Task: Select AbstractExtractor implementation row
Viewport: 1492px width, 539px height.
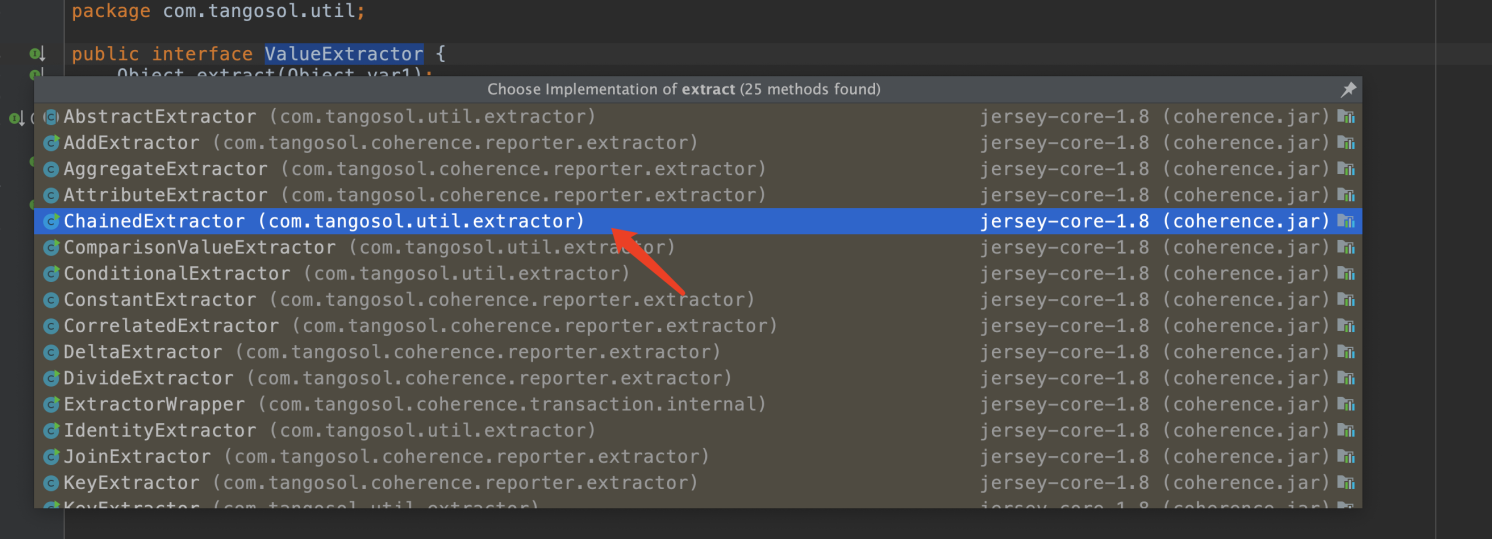Action: pyautogui.click(x=698, y=117)
